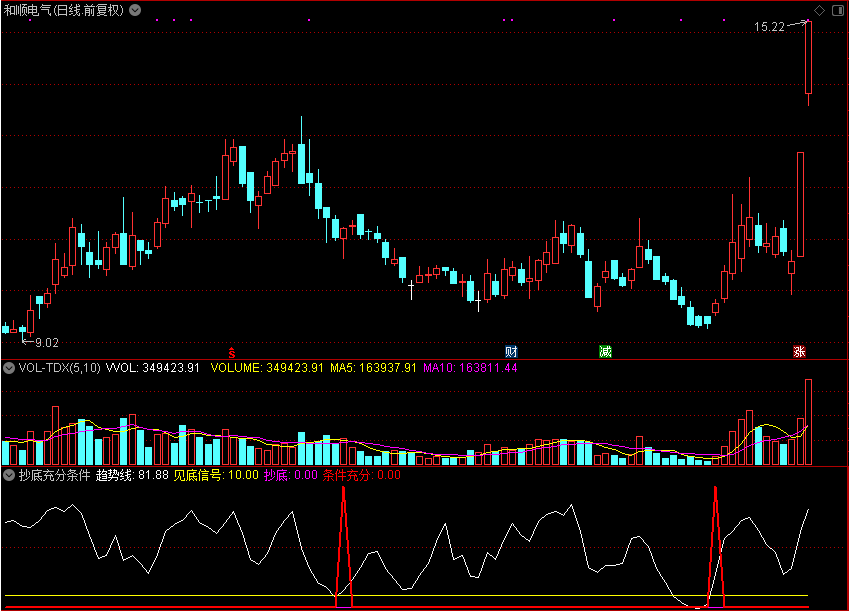Screen dimensions: 849x611
Task: Click the MA5: 163937.91 value
Action: tap(374, 368)
